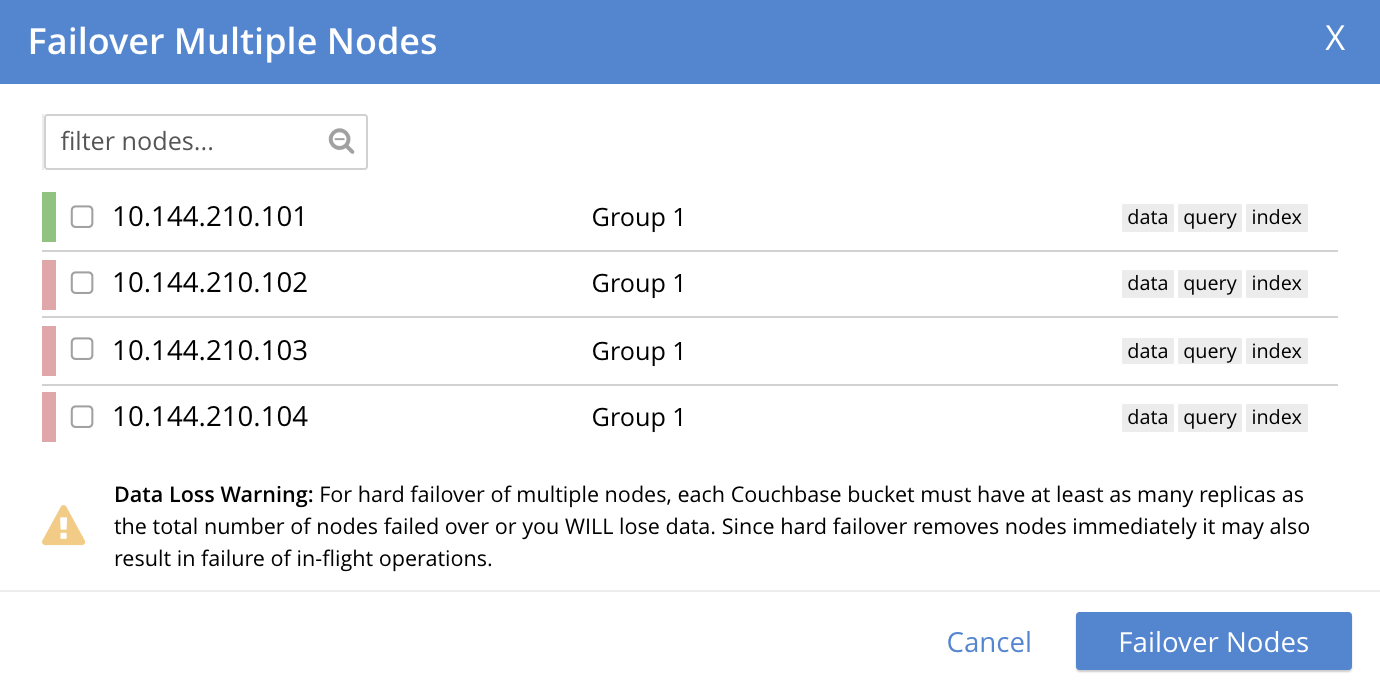Click the yellow warning triangle icon

[64, 526]
